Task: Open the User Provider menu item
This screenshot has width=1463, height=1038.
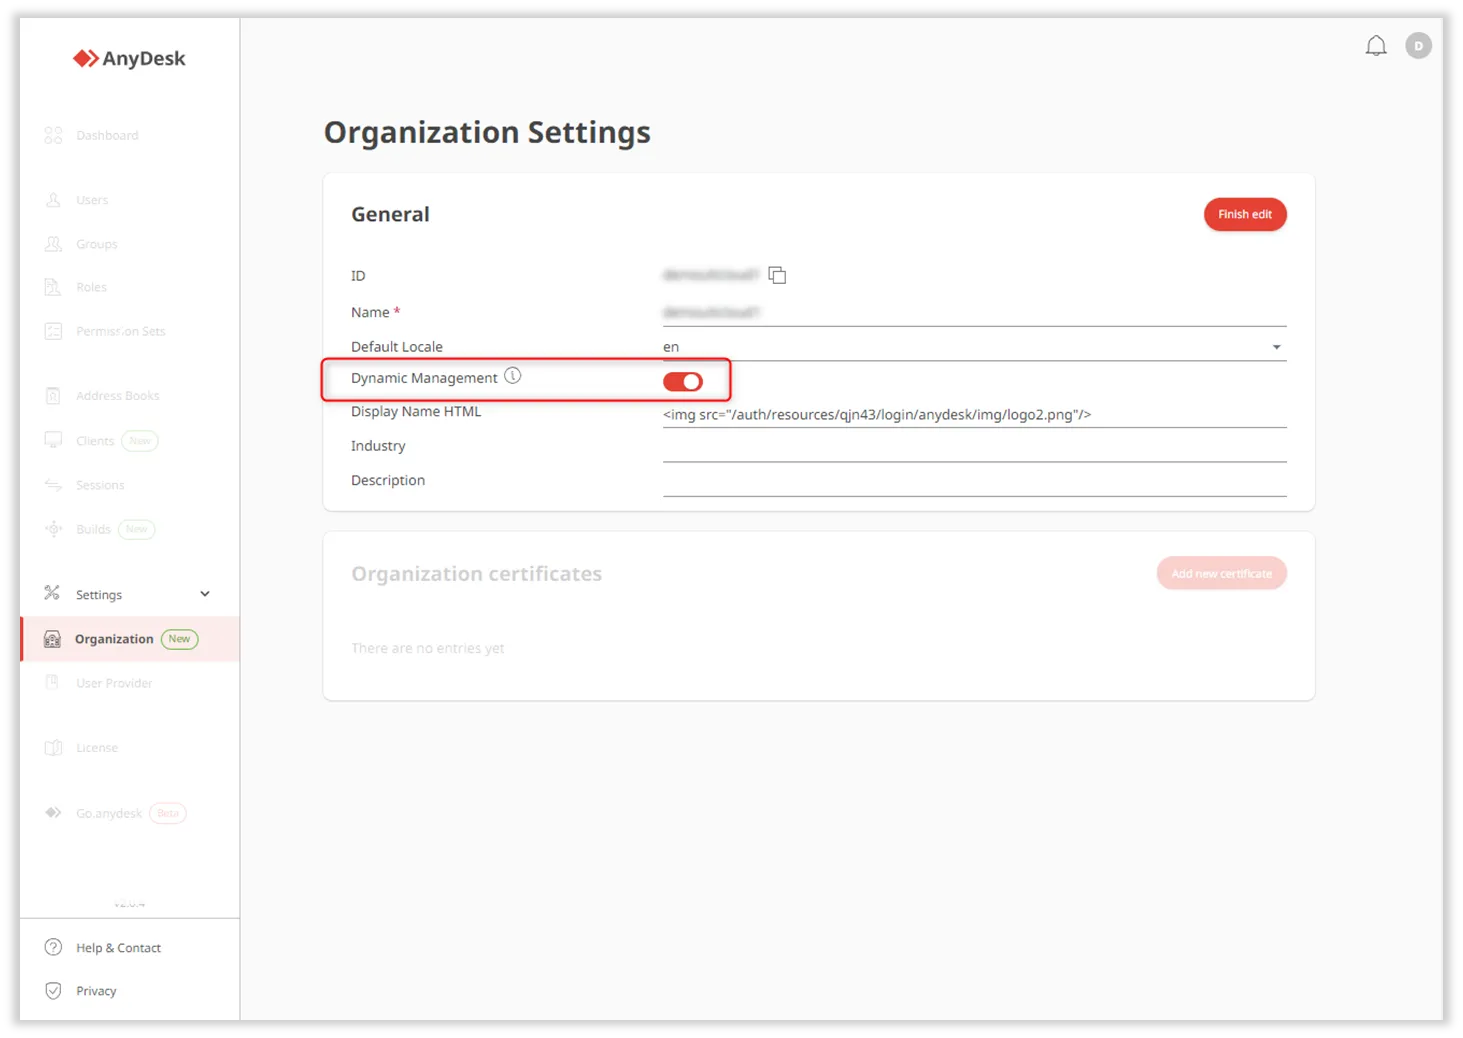Action: [x=114, y=683]
